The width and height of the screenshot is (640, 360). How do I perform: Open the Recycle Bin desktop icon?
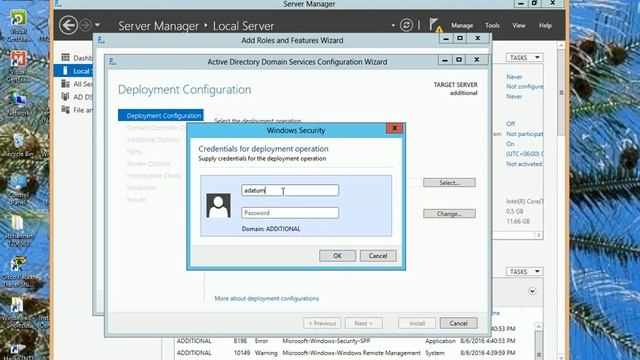(18, 145)
